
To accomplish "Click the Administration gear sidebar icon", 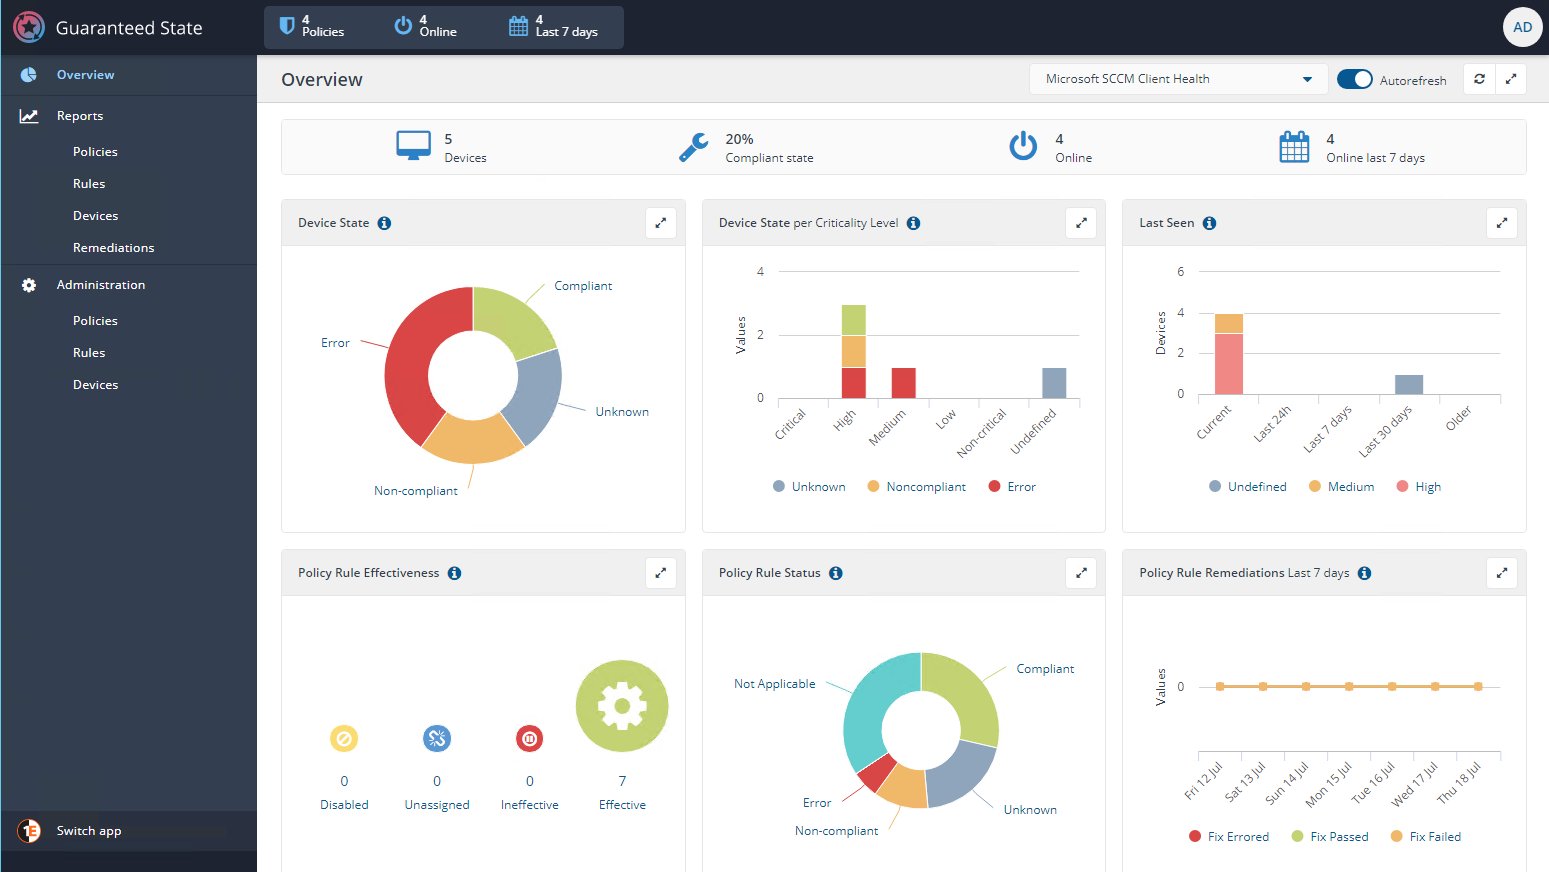I will point(29,285).
